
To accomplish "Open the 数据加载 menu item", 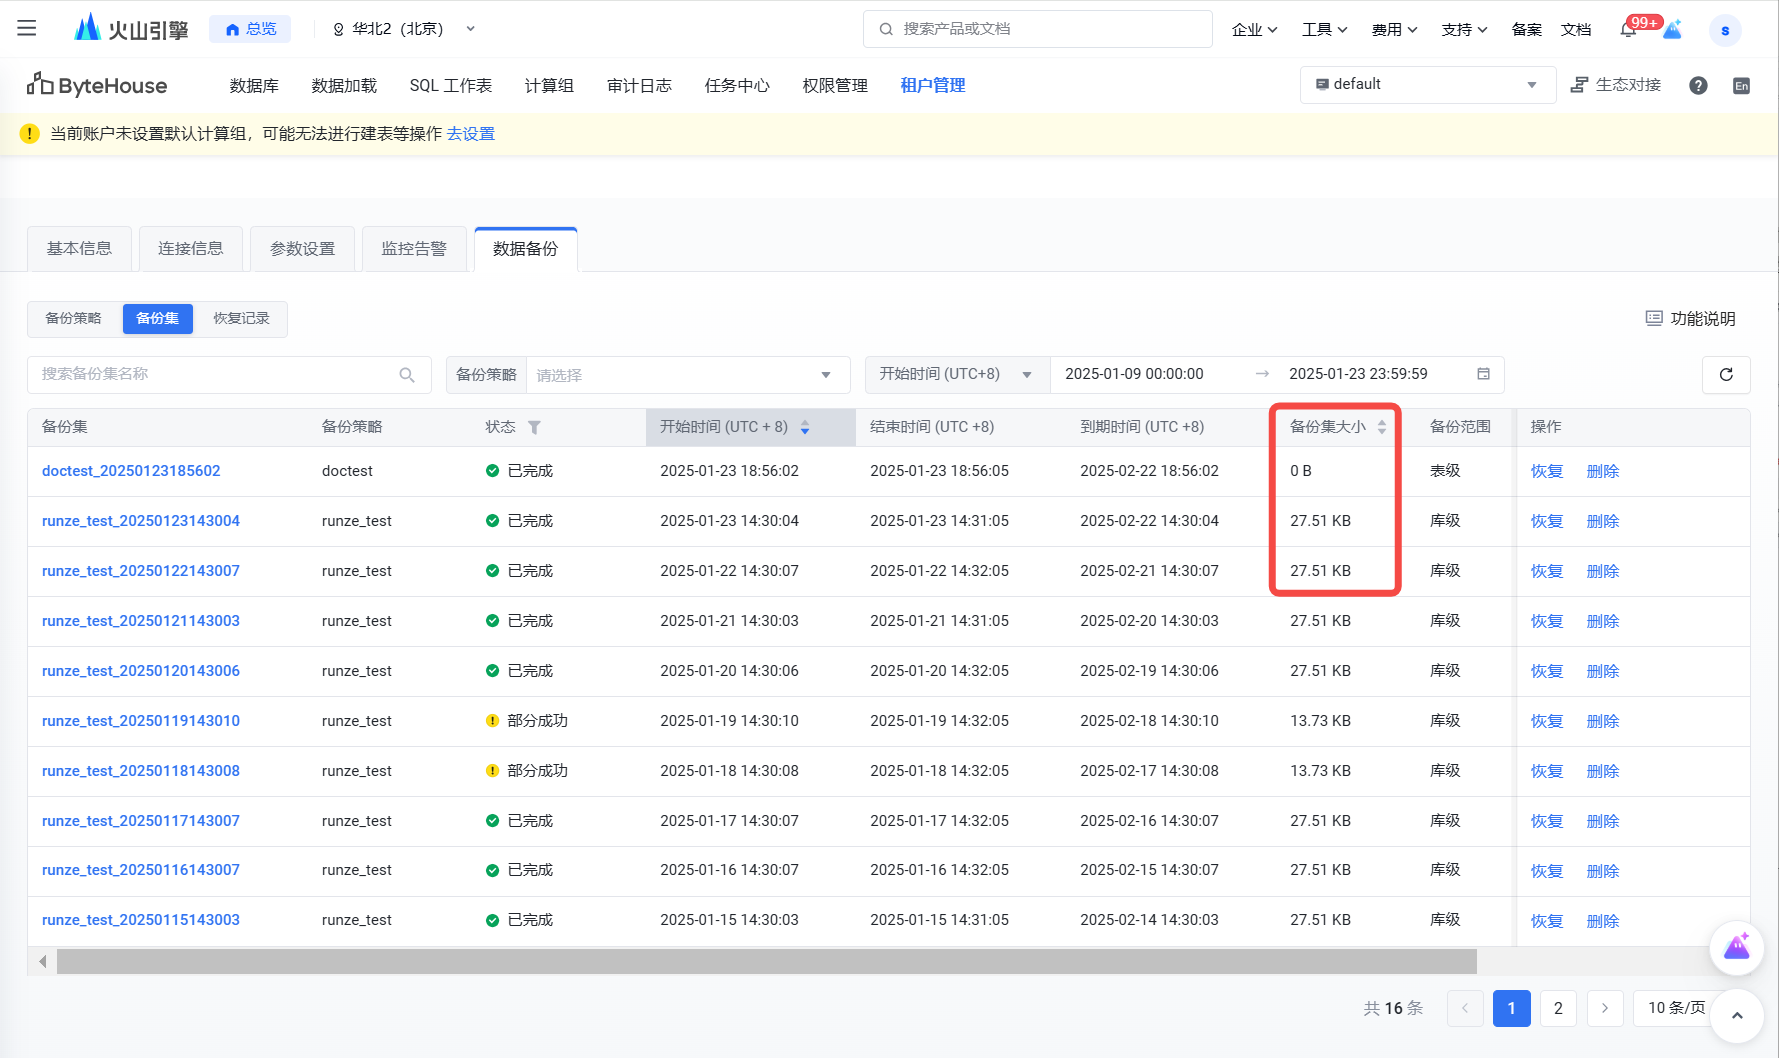I will click(x=344, y=85).
